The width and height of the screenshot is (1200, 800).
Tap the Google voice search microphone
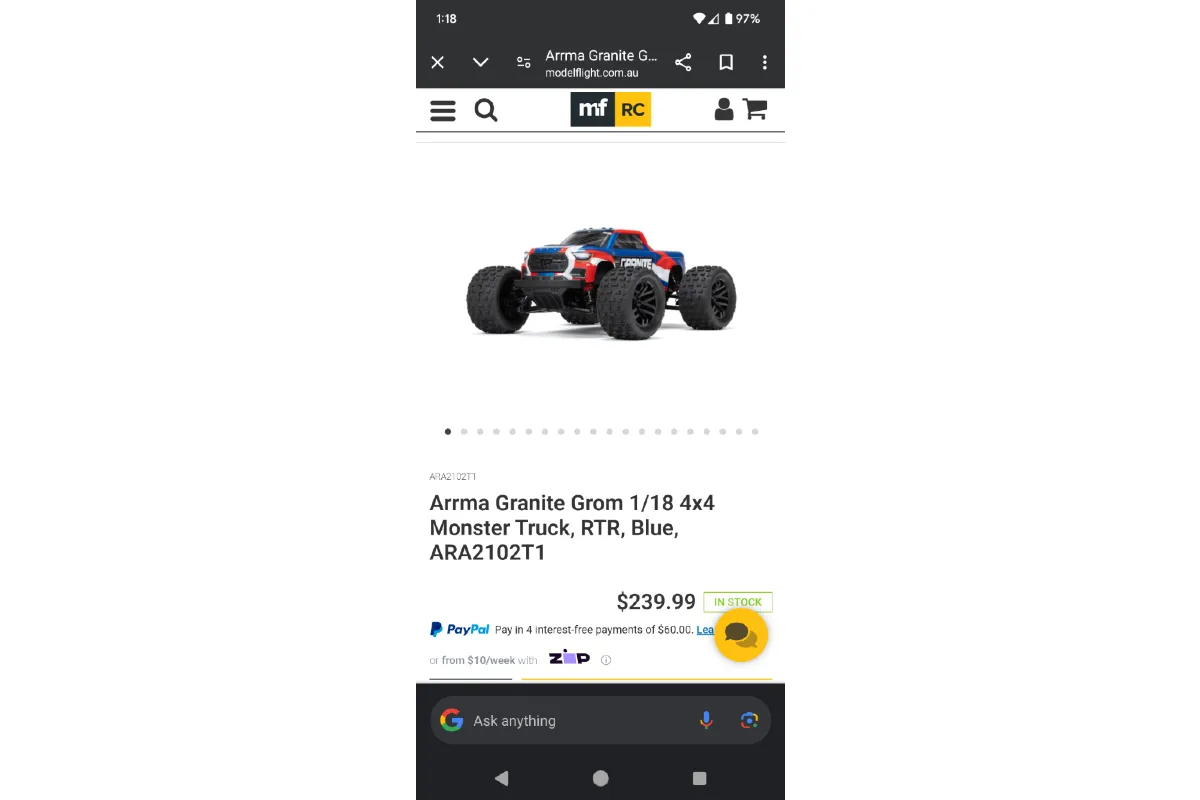[x=706, y=720]
